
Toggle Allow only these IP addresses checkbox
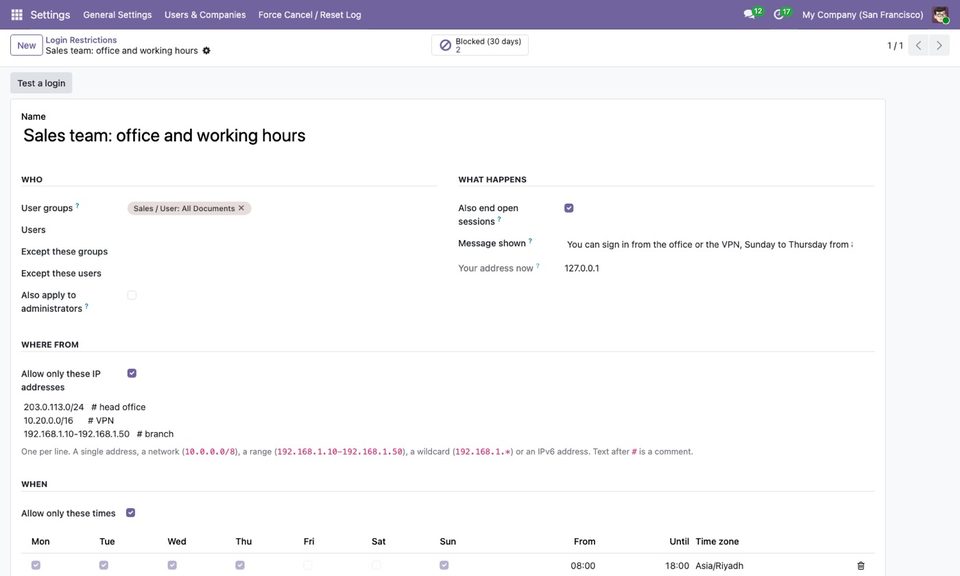(132, 373)
